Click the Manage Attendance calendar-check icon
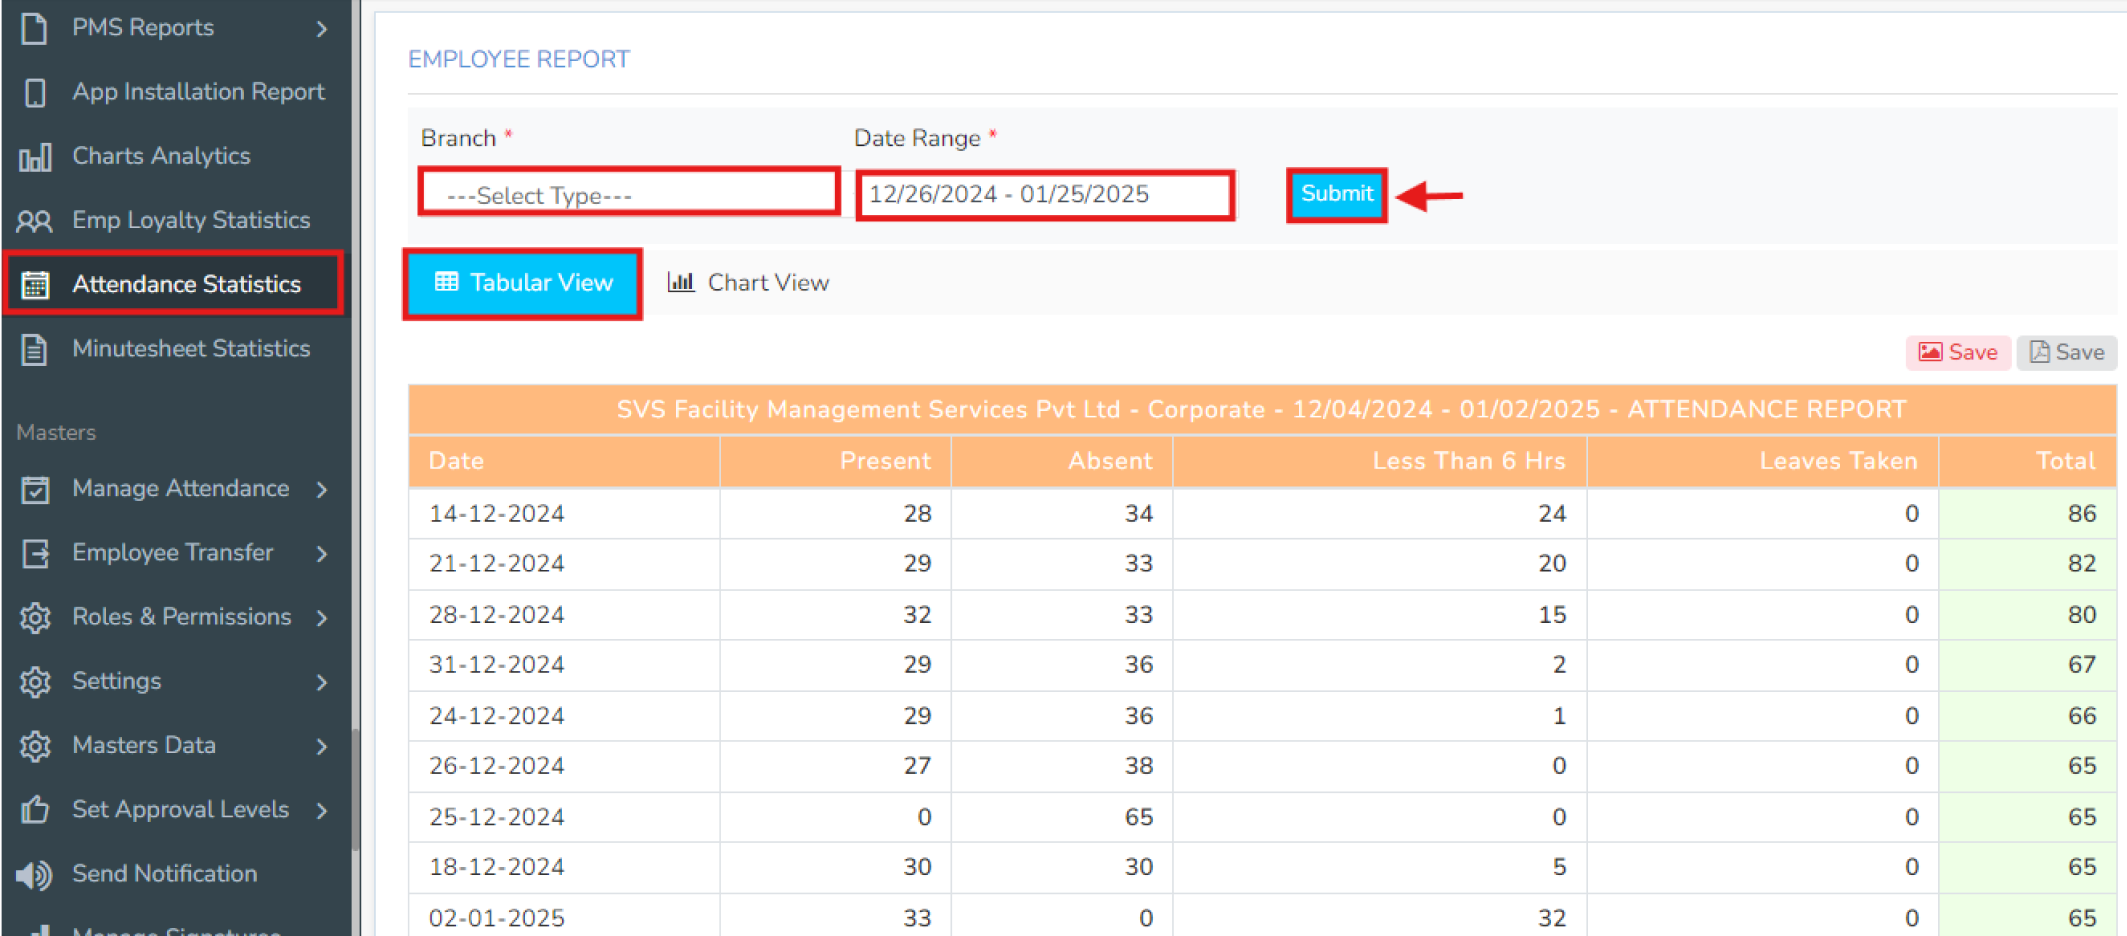Viewport: 2127px width, 936px height. [x=35, y=489]
